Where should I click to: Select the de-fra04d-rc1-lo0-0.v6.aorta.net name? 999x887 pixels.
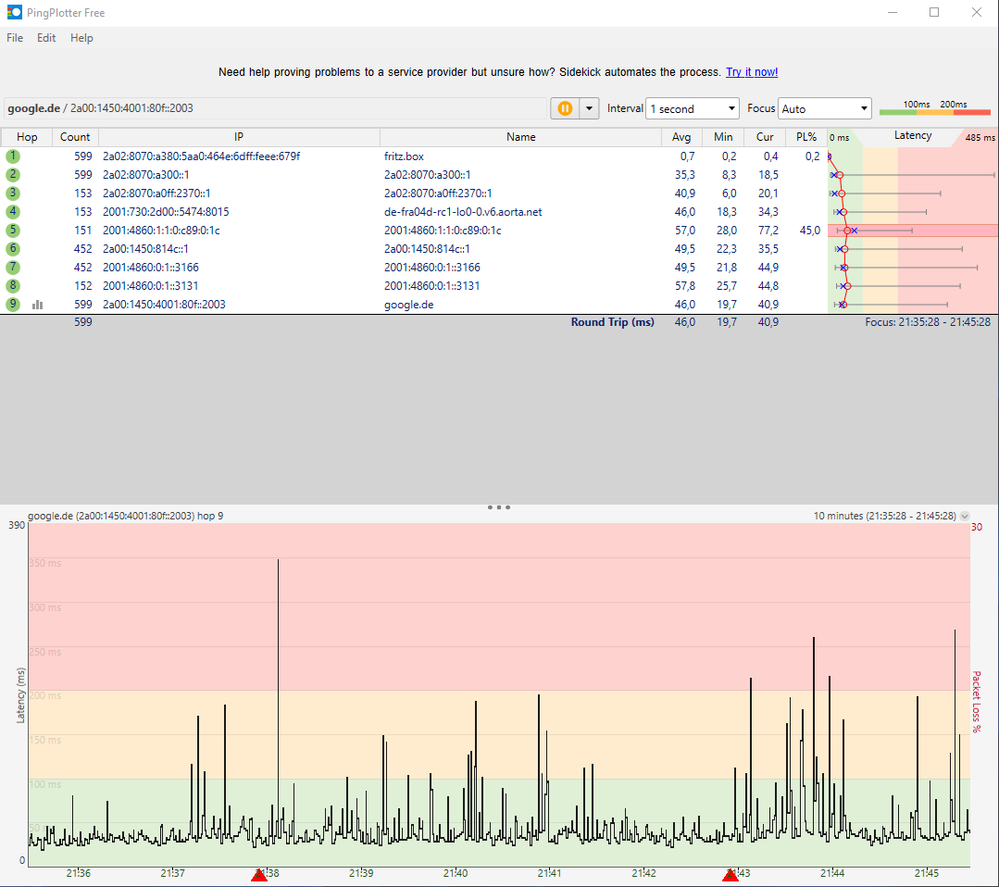(x=463, y=212)
